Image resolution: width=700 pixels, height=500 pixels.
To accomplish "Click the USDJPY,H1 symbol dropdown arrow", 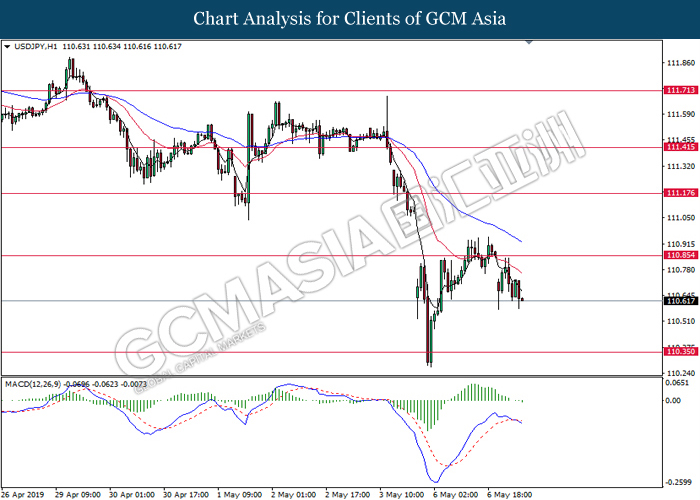I will point(7,46).
